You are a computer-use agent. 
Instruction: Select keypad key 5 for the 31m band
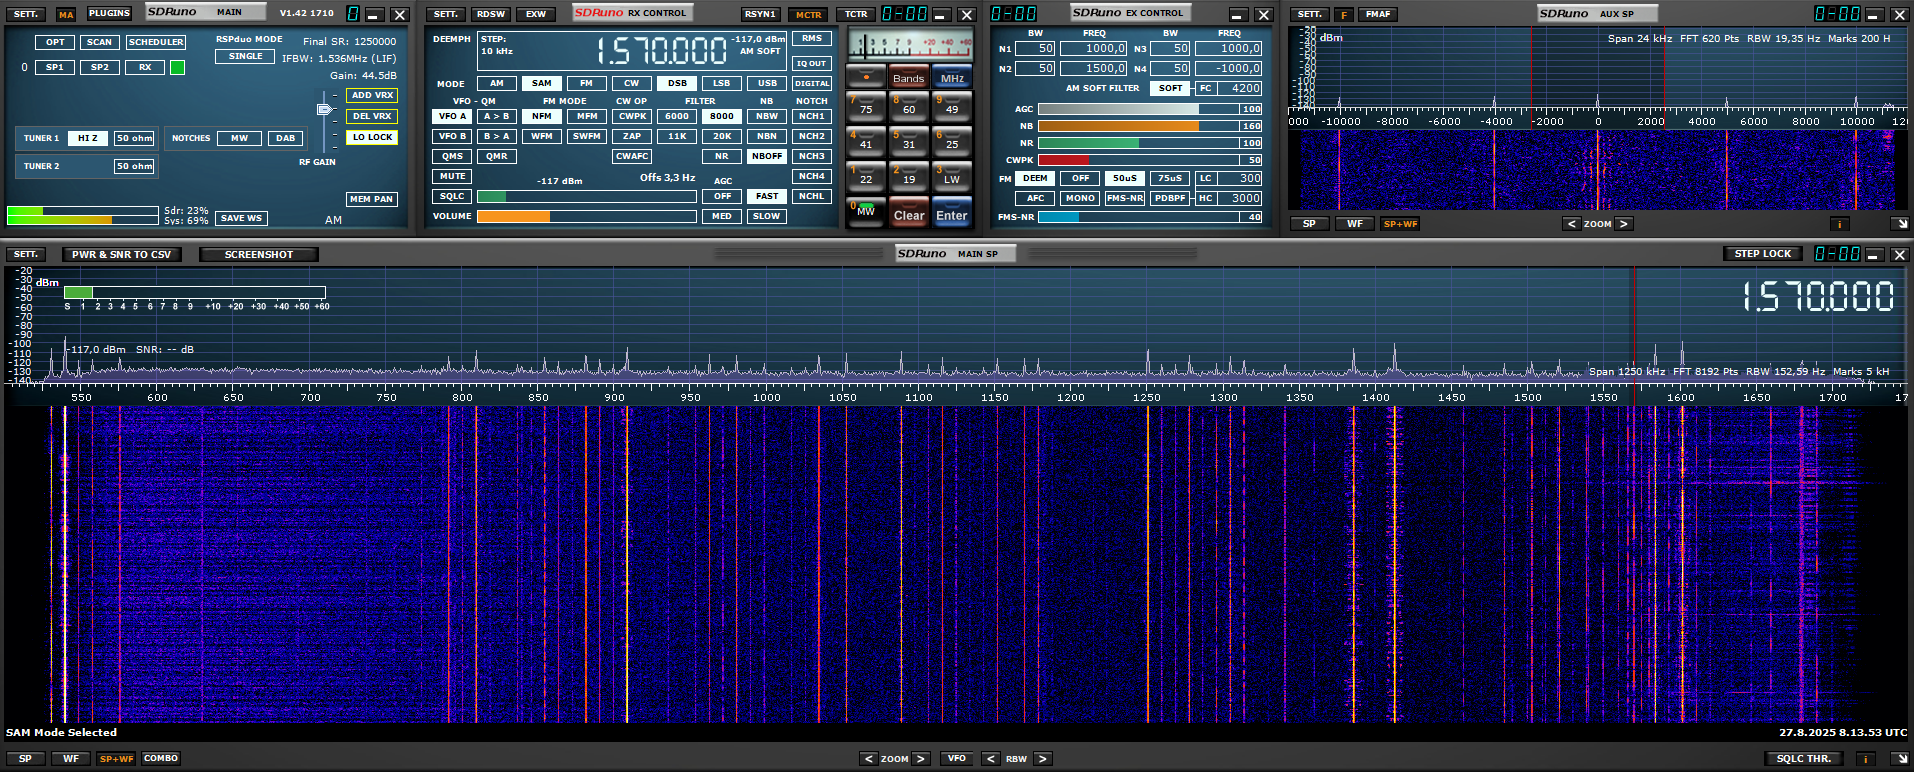click(x=909, y=142)
